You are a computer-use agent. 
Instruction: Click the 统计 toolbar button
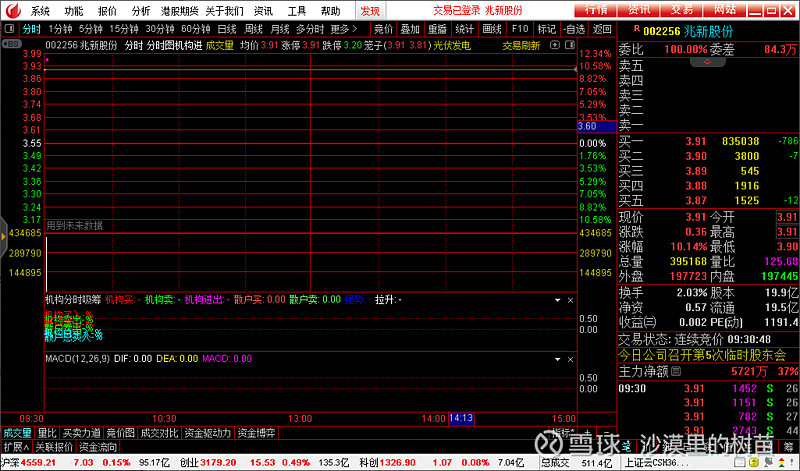point(464,29)
